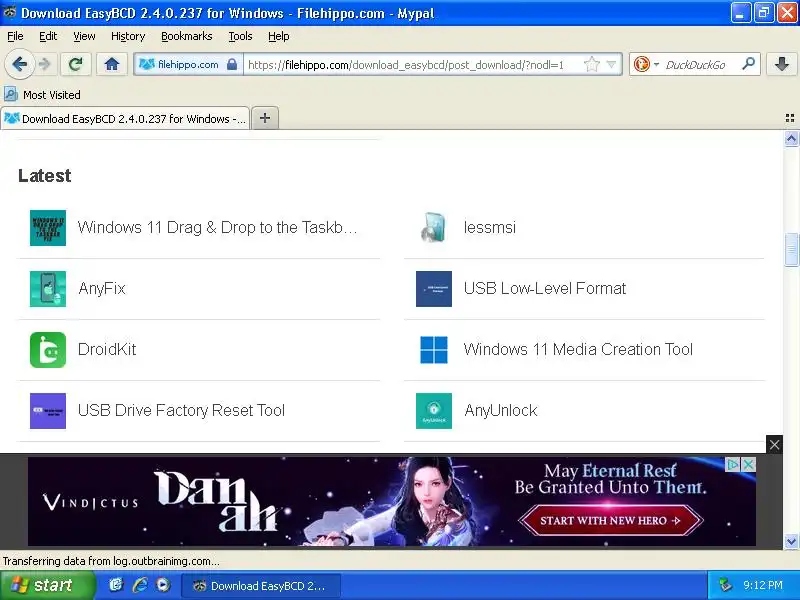Click the AnyUnlock app icon
This screenshot has width=800, height=600.
(434, 411)
